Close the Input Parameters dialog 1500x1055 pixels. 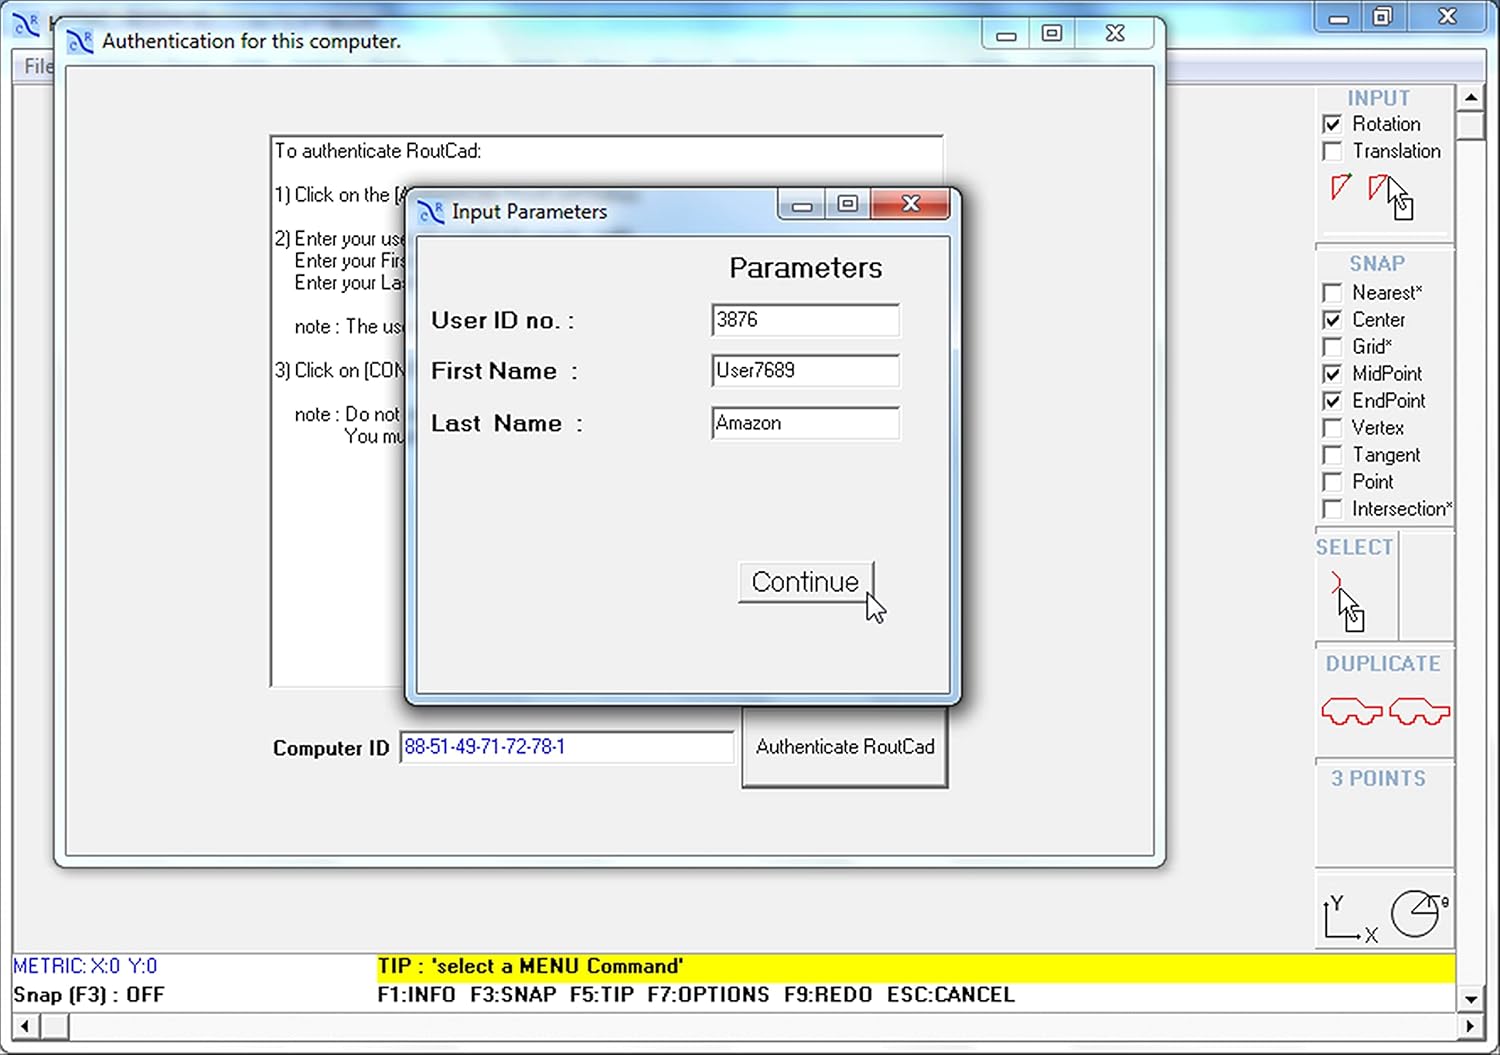(910, 204)
